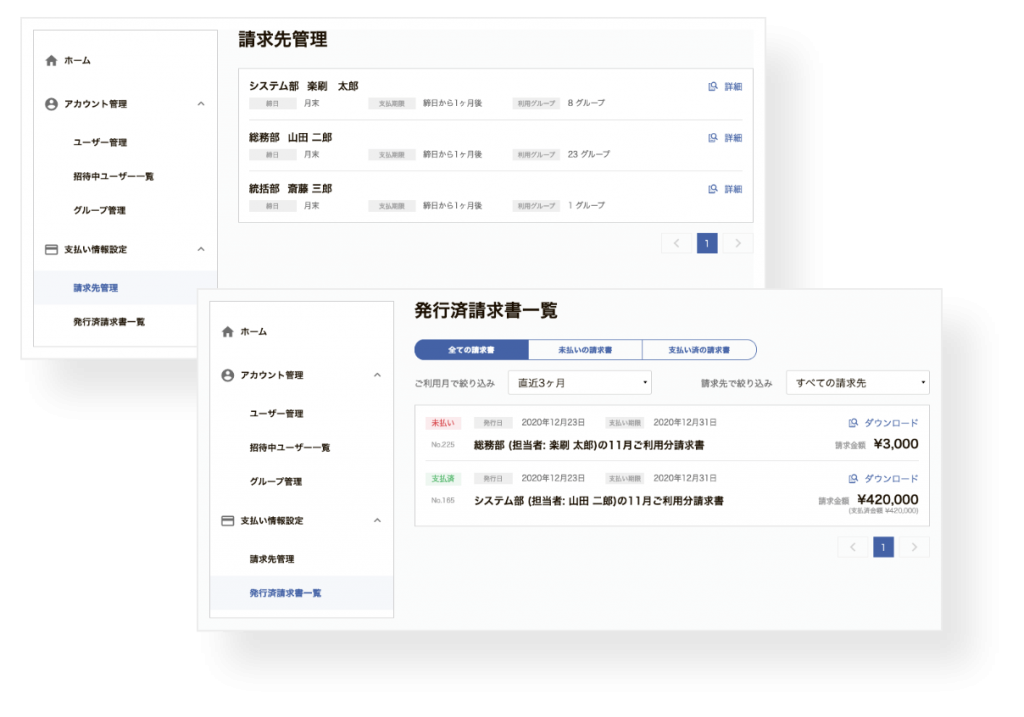This screenshot has height=717, width=1024.
Task: Click ダウンロード for the ¥3,000 invoice
Action: click(891, 423)
